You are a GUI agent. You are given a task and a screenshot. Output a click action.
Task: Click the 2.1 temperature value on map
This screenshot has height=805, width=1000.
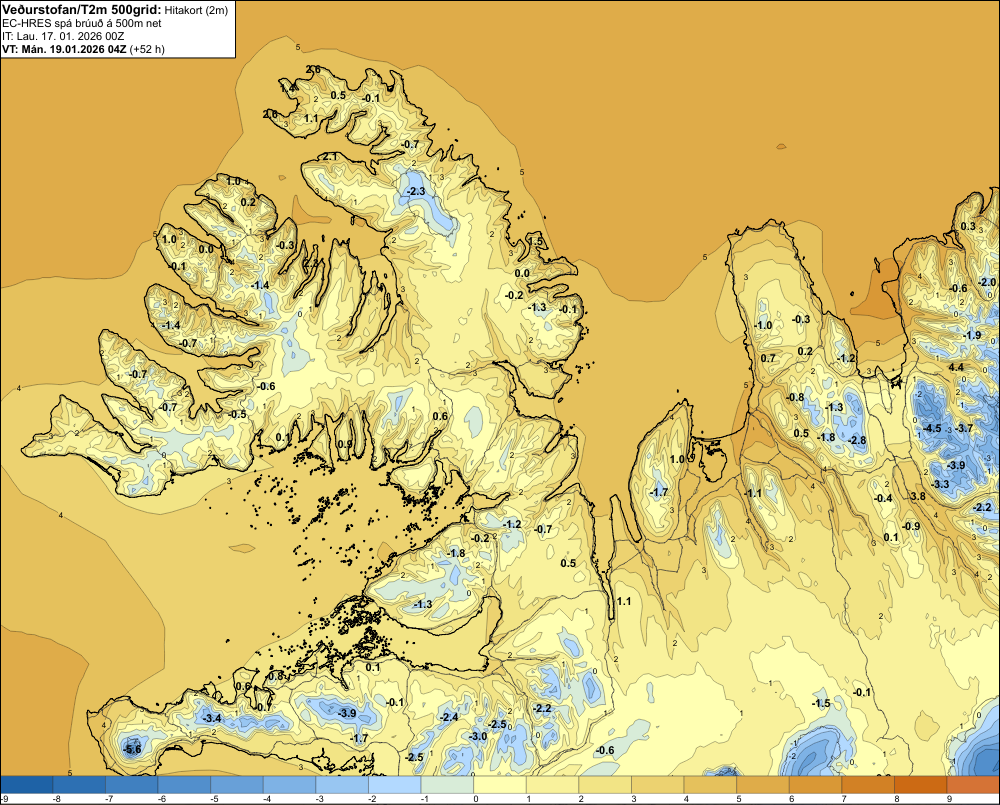[x=330, y=156]
